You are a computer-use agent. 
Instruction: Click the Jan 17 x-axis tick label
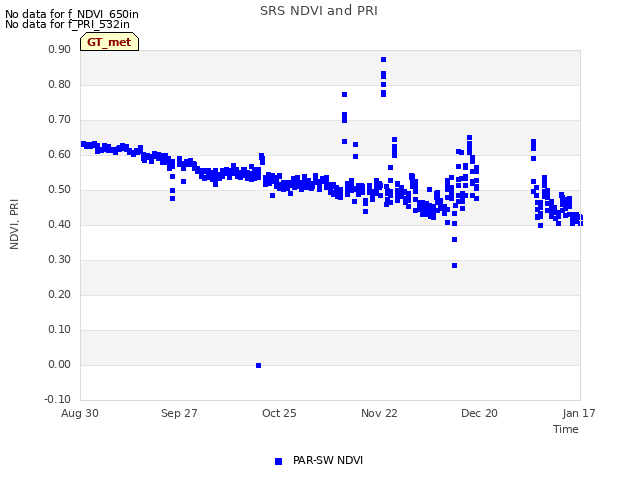579,413
